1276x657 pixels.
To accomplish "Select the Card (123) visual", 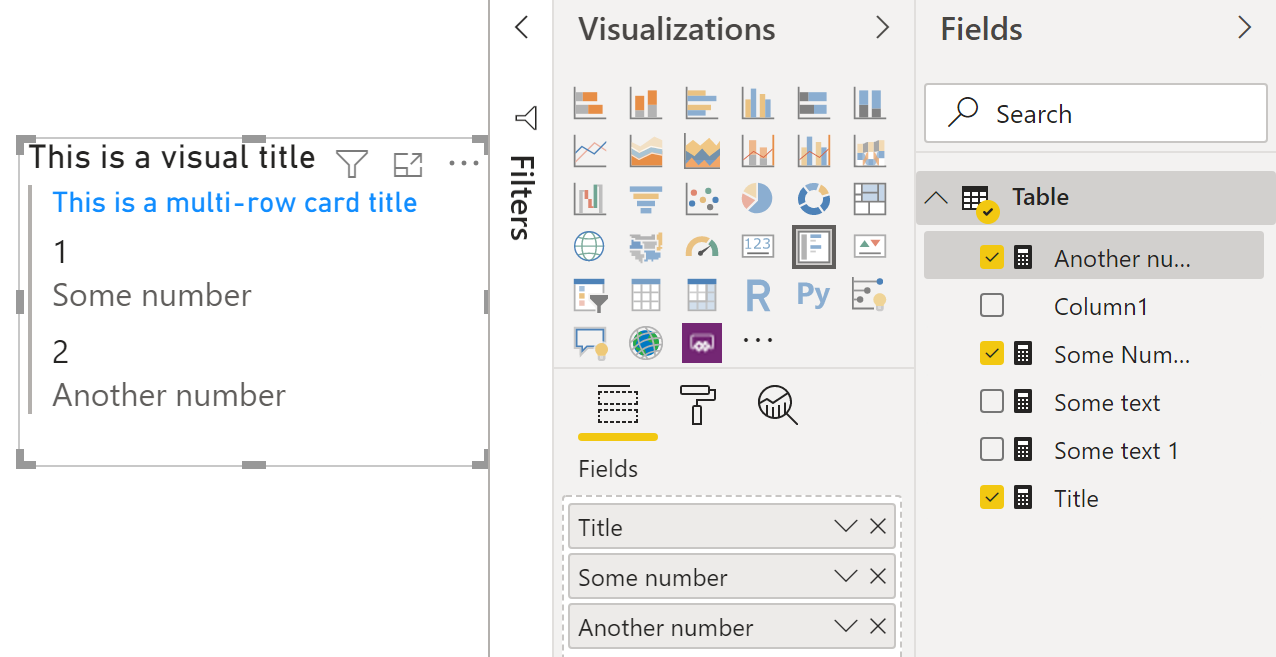I will coord(757,246).
